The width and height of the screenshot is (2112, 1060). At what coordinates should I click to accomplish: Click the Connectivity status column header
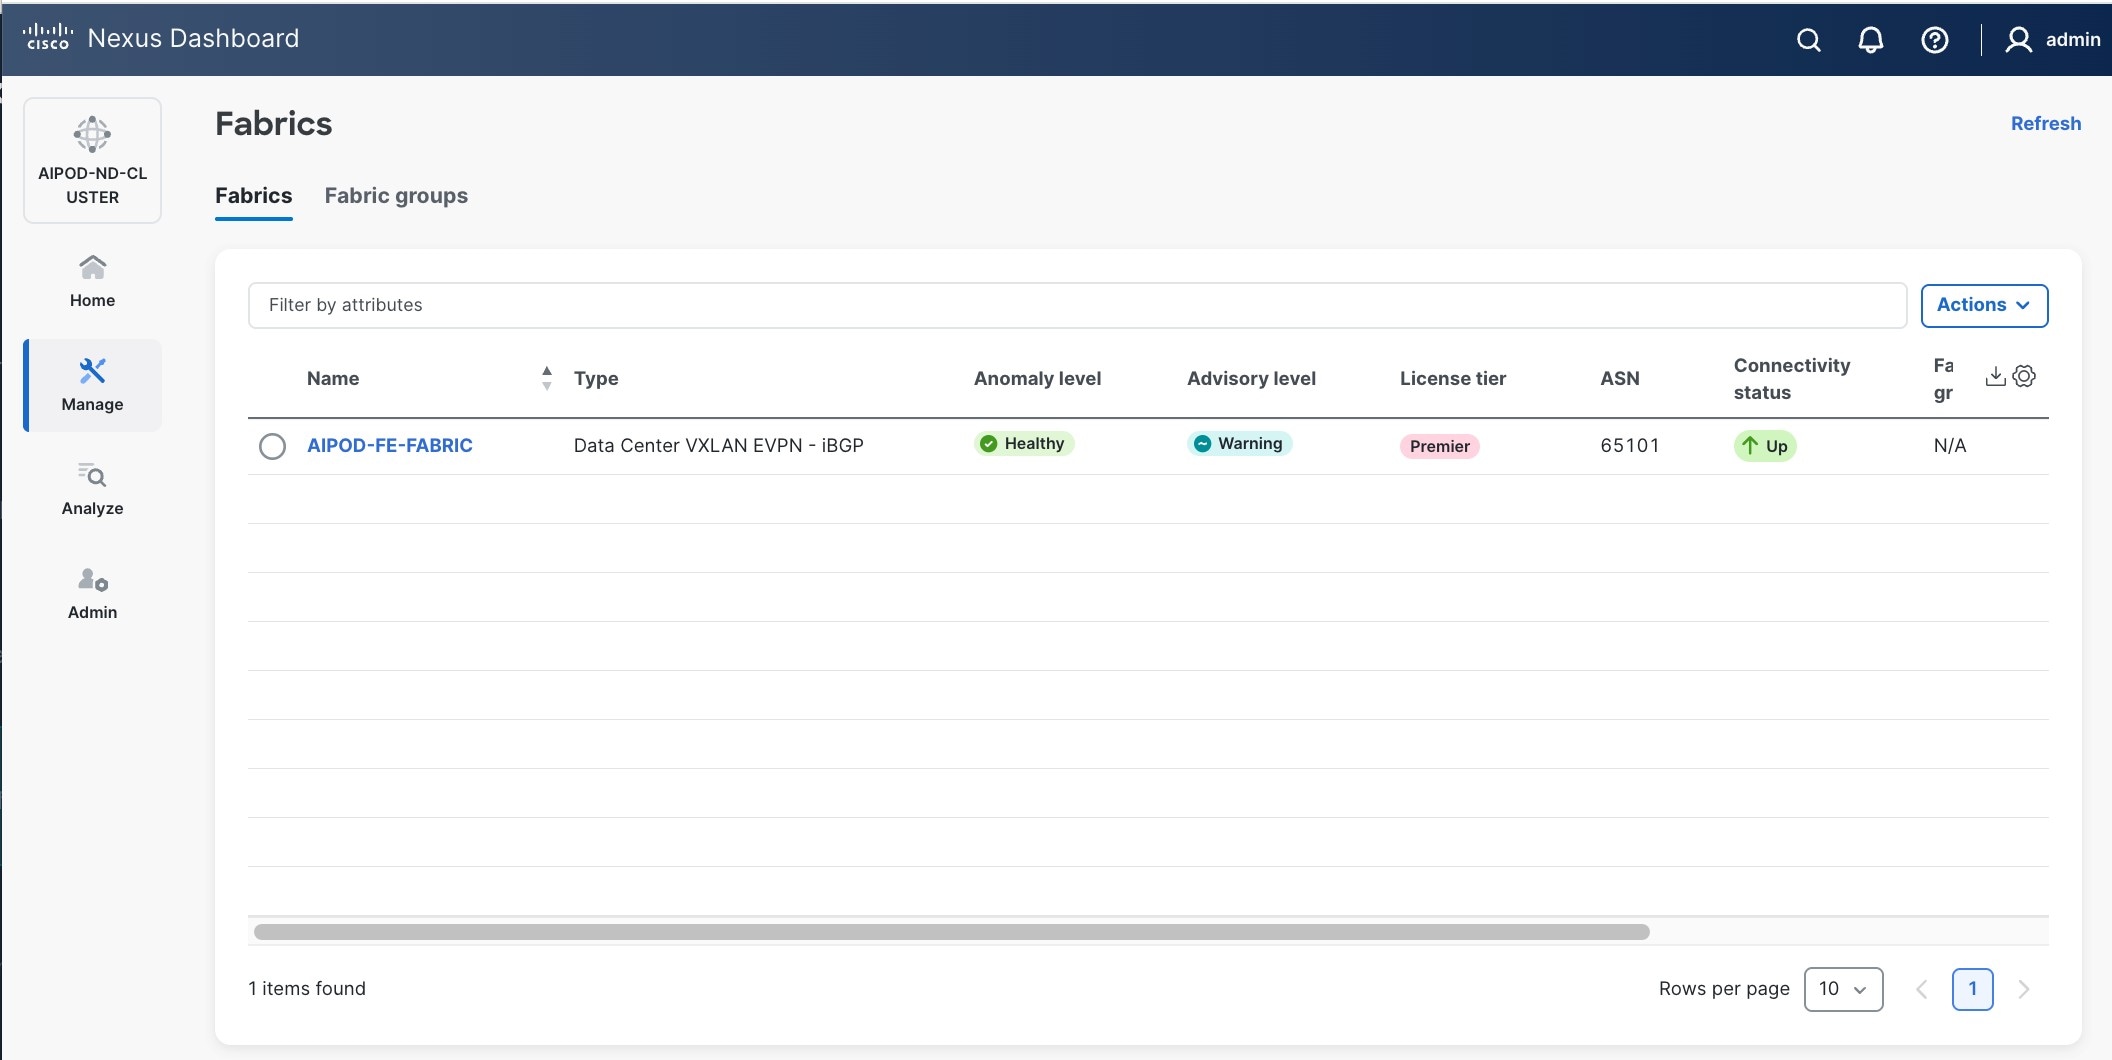tap(1792, 379)
